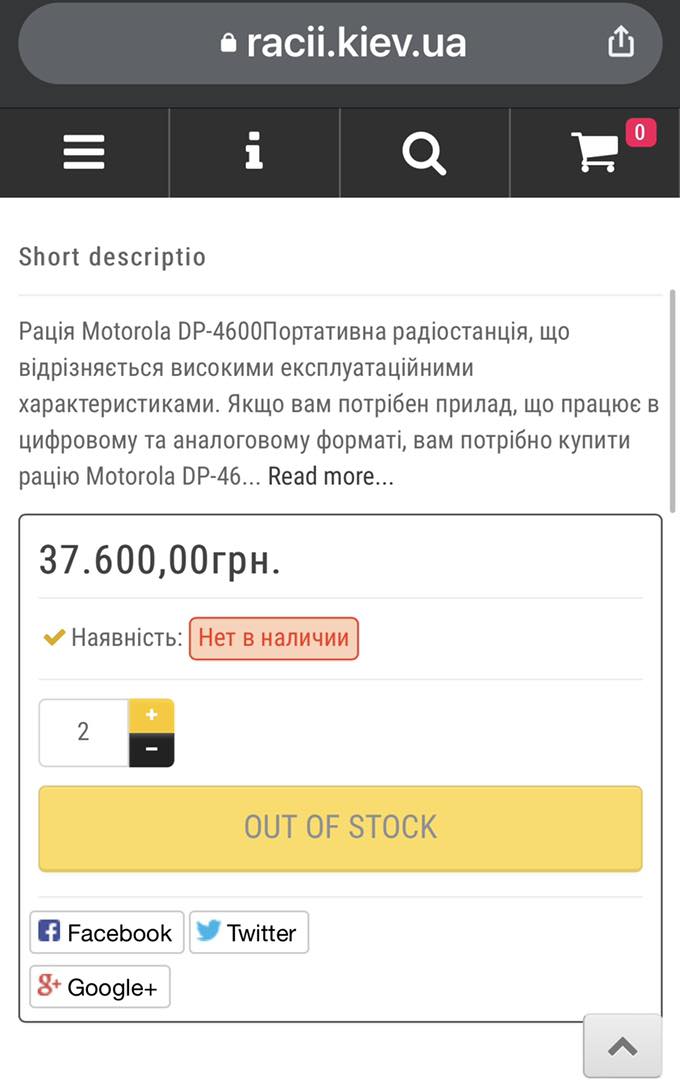Decrease quantity with the minus stepper
Screen dimensions: 680x1080
(x=152, y=750)
